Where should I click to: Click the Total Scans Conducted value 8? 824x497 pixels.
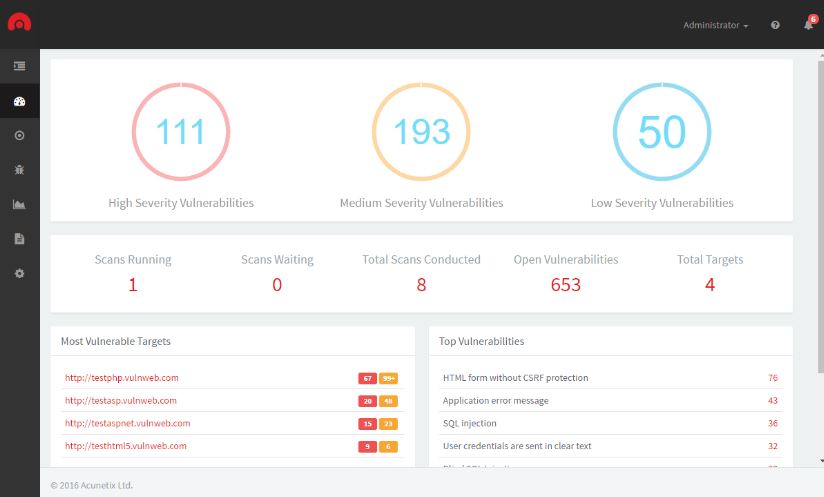[x=421, y=285]
